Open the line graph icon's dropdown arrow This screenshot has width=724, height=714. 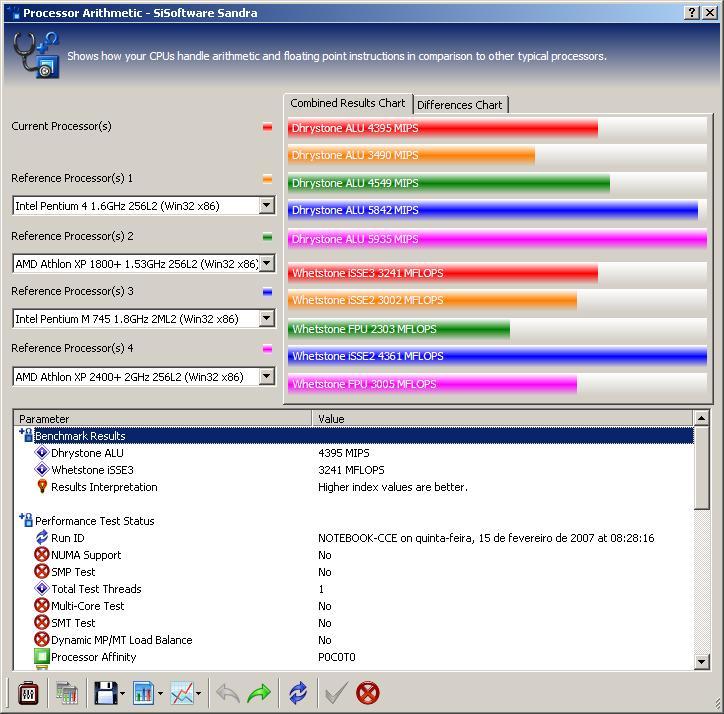coord(199,693)
